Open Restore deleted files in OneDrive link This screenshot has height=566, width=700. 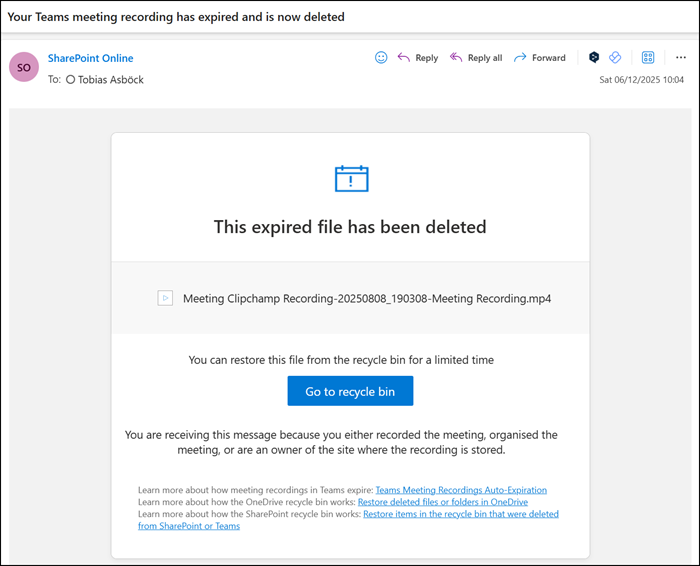[x=443, y=502]
